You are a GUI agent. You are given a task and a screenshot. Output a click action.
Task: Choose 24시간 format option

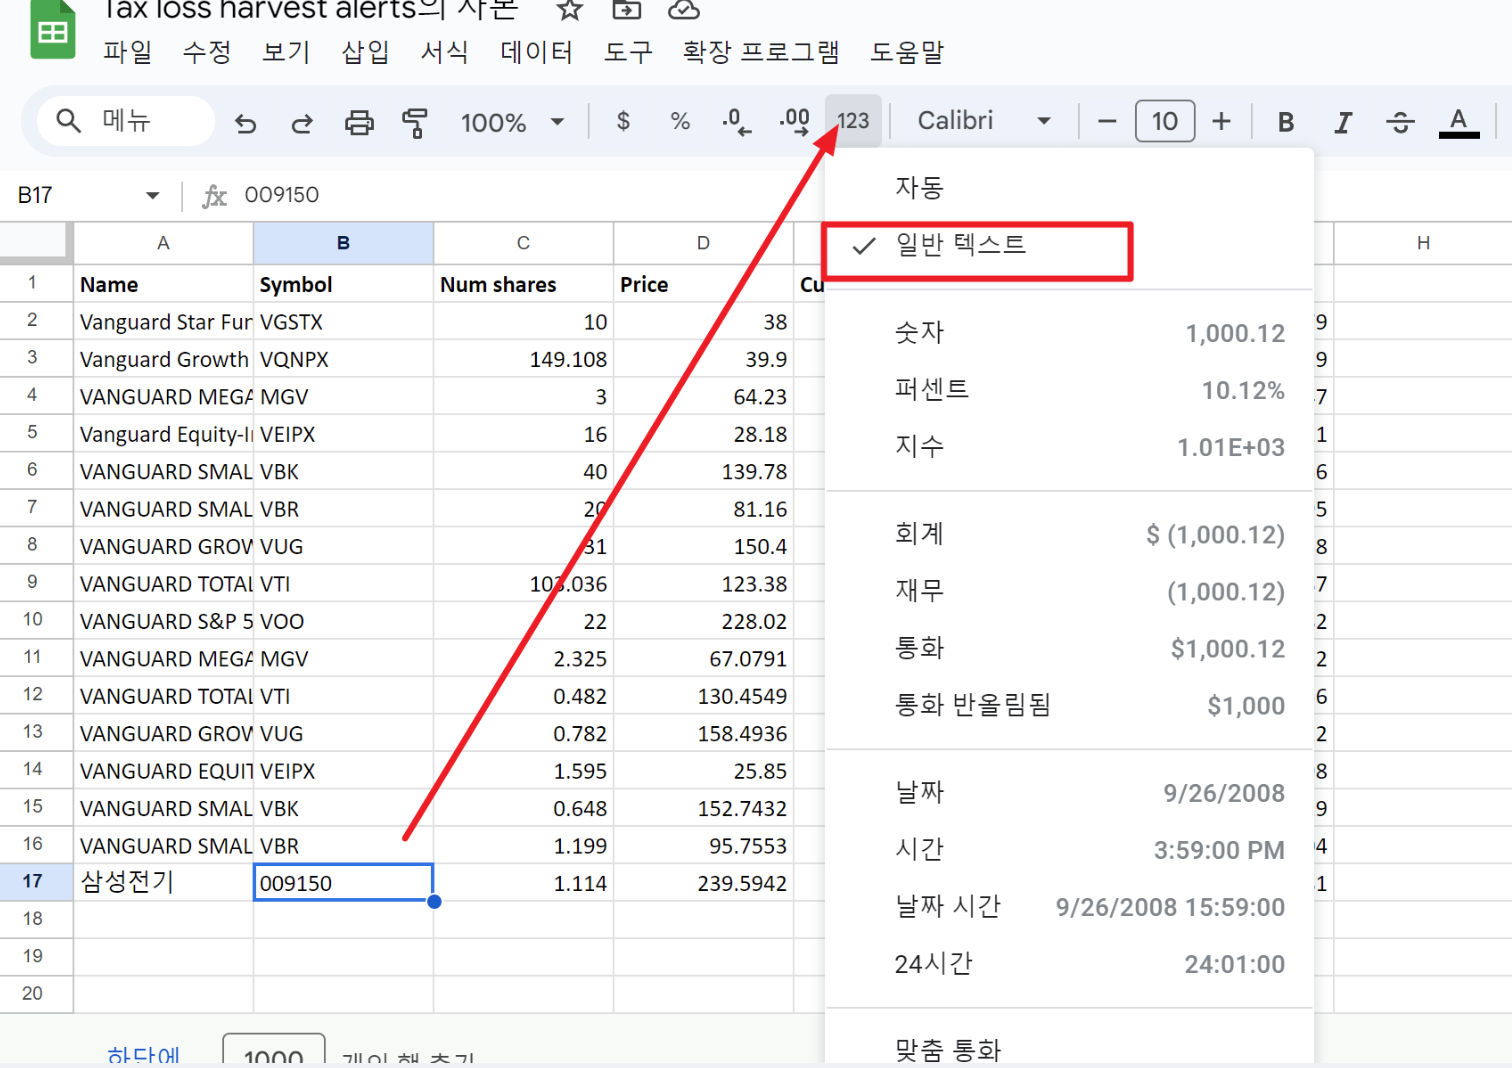pos(1069,964)
